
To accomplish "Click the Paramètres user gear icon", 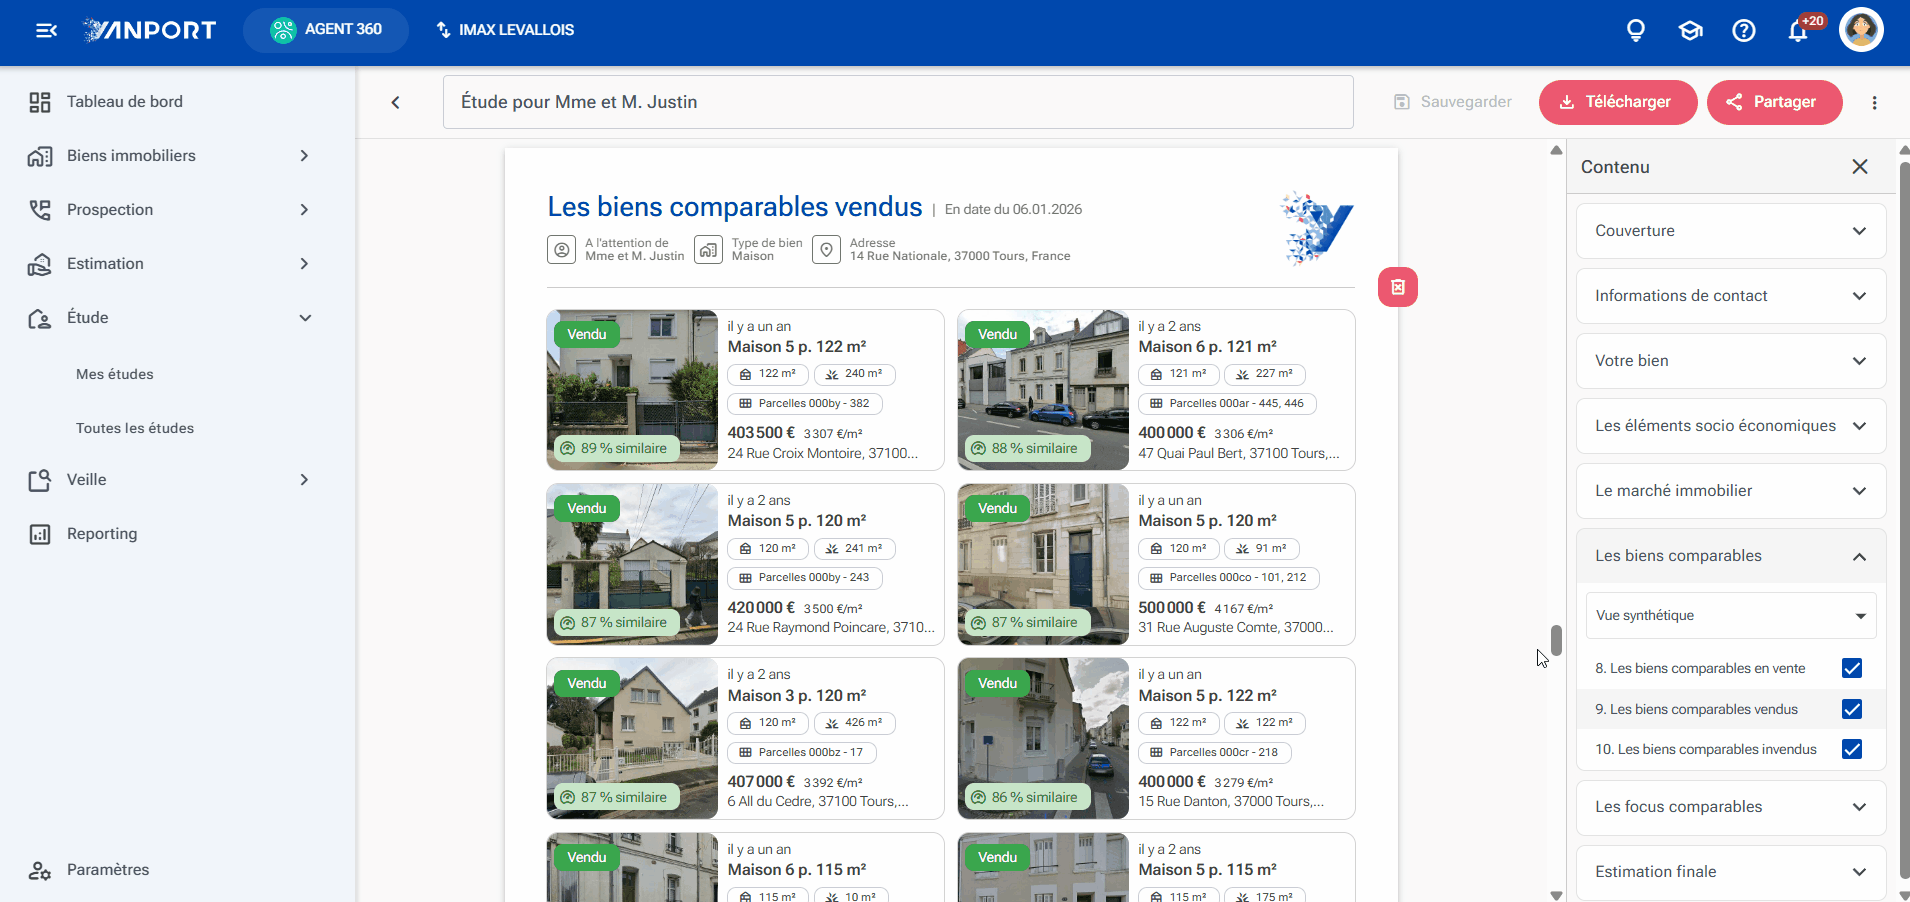I will click(x=40, y=870).
